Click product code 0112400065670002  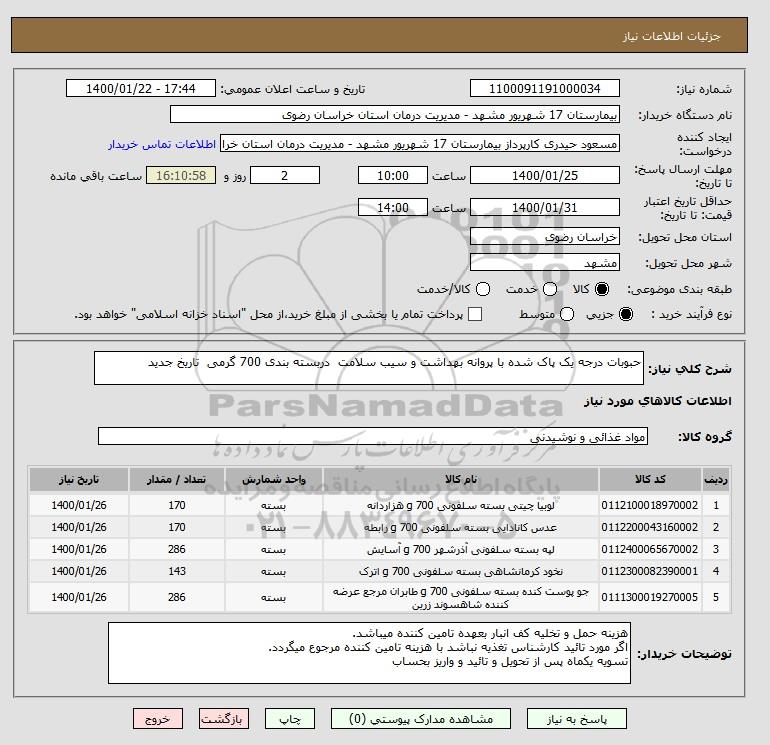pos(650,550)
